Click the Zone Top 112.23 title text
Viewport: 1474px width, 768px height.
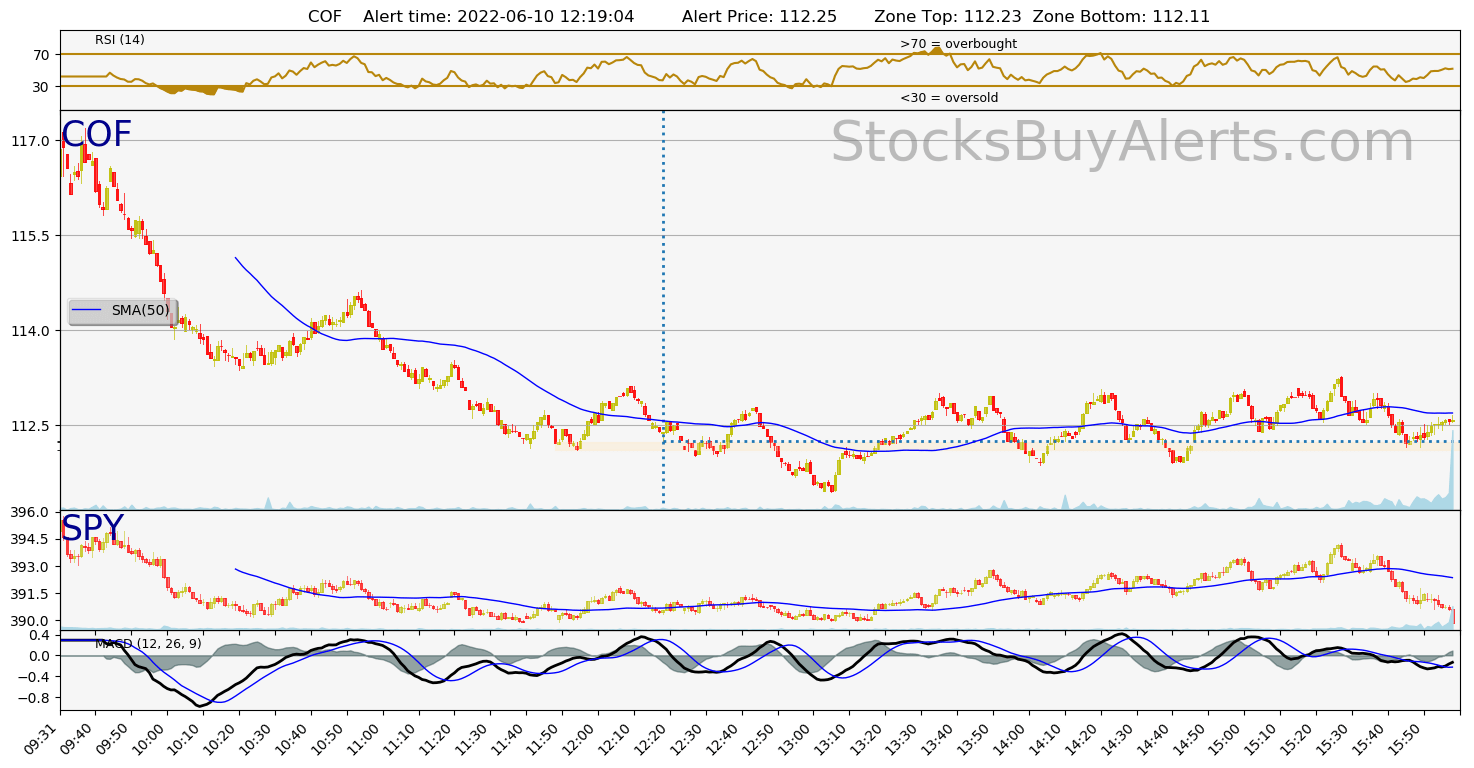coord(947,16)
